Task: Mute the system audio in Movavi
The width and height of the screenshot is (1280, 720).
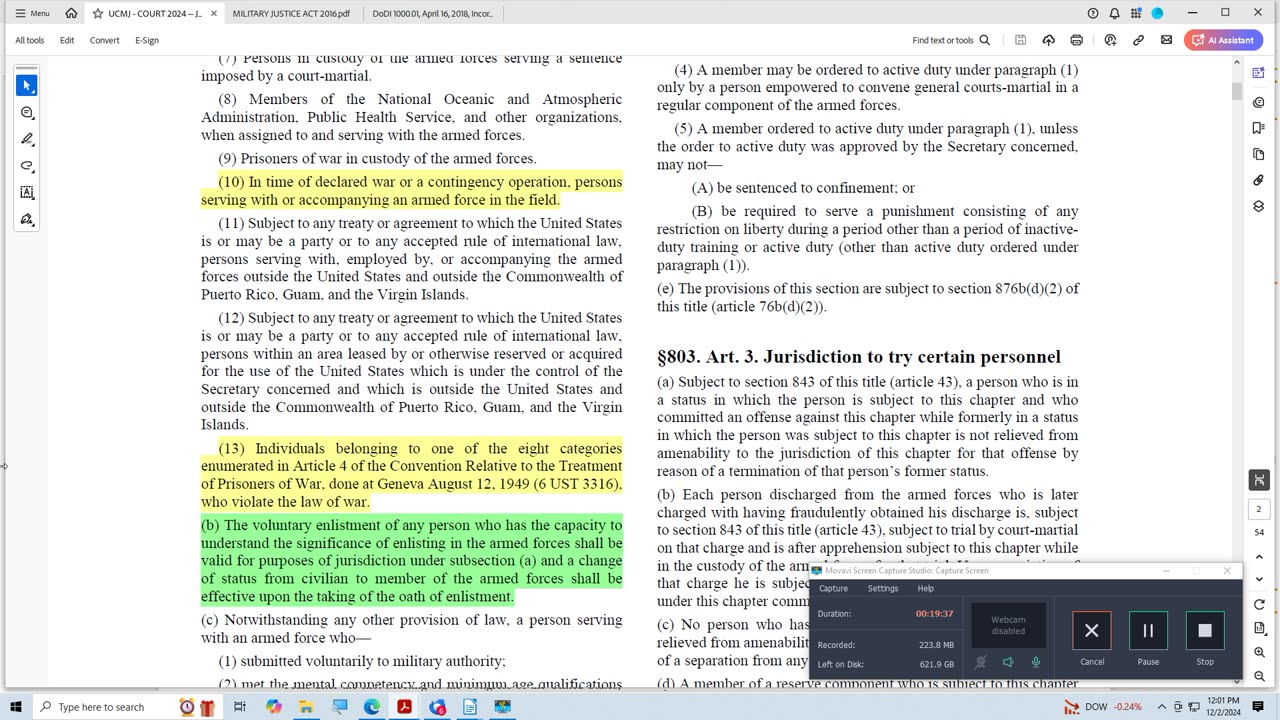Action: [x=1008, y=662]
